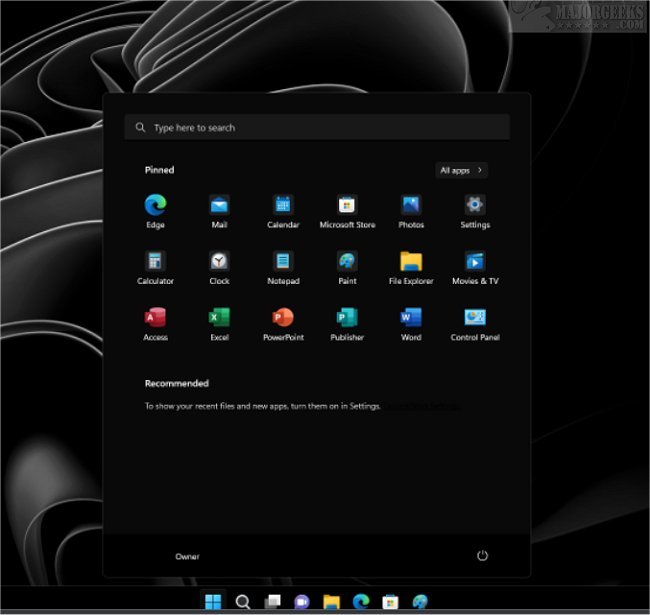Open the Calendar app

point(283,206)
